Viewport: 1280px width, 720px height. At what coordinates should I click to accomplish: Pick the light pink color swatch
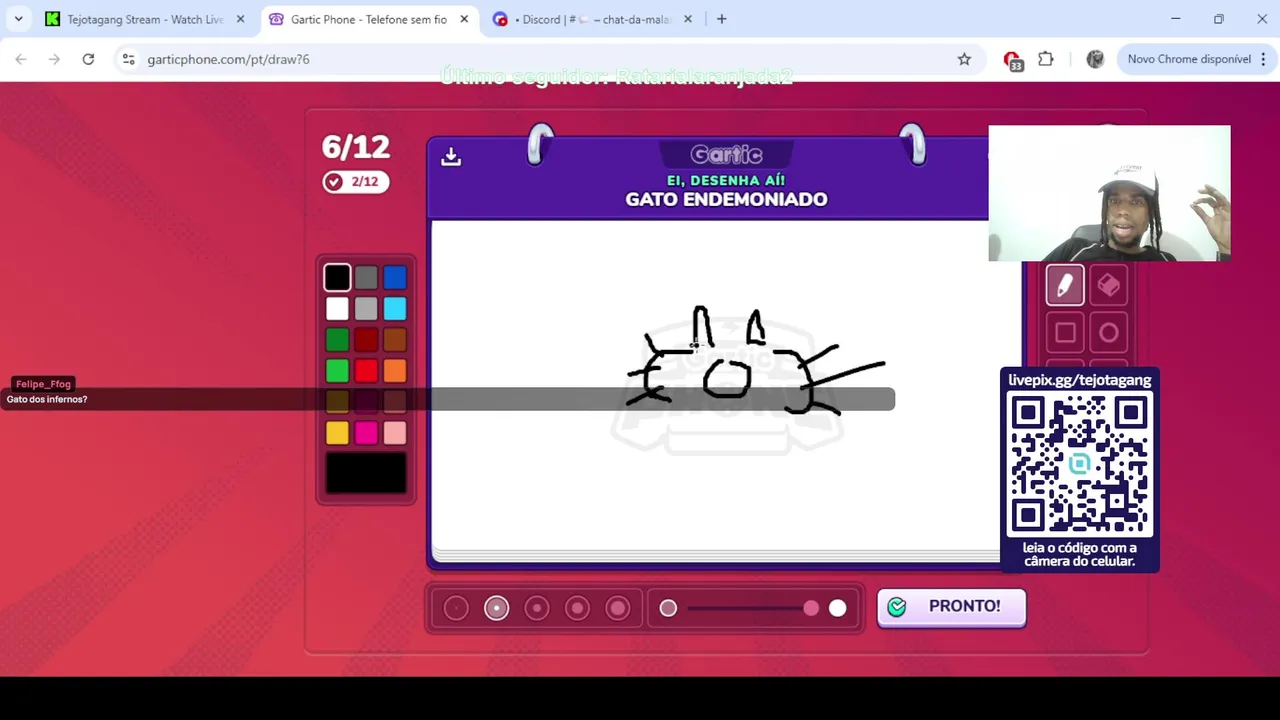pyautogui.click(x=395, y=433)
